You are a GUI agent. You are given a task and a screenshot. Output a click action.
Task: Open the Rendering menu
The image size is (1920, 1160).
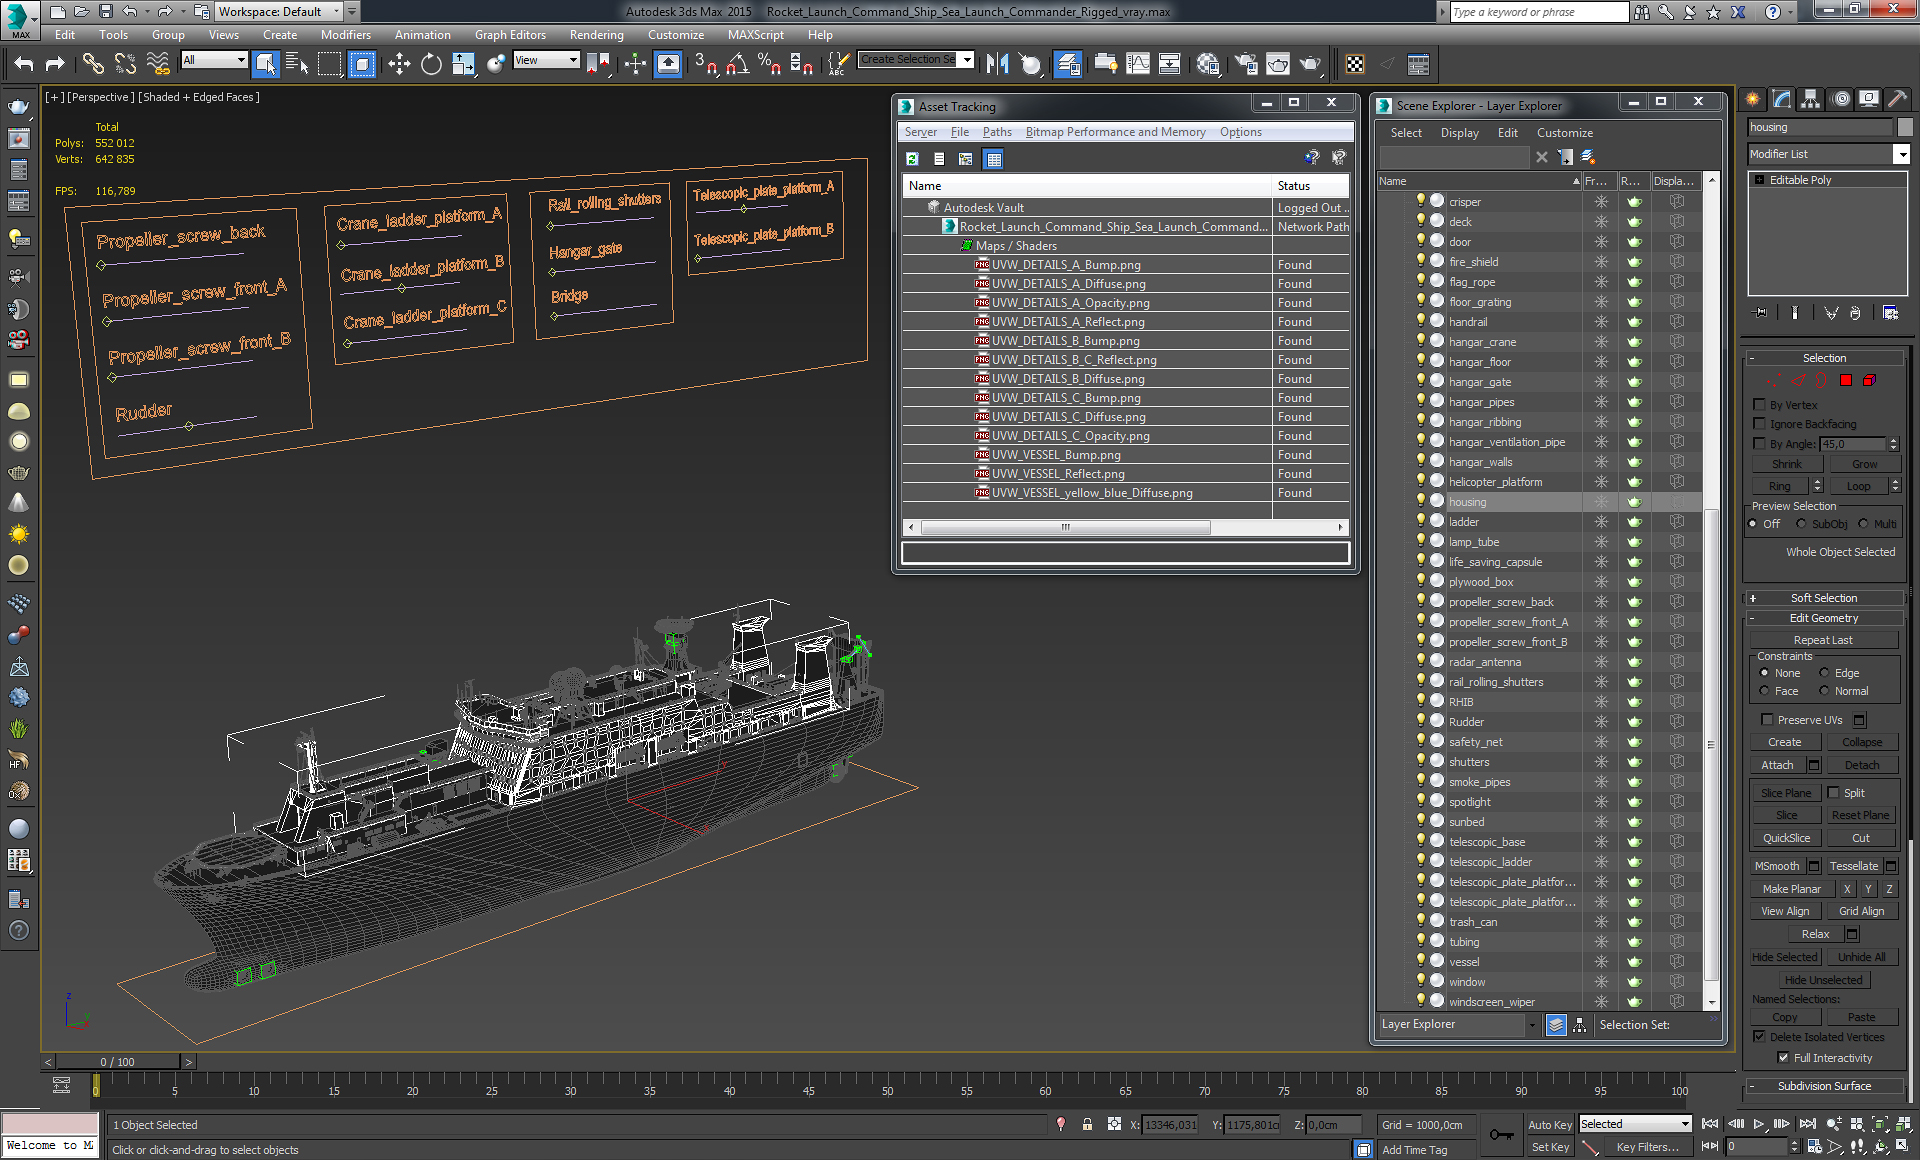tap(596, 34)
